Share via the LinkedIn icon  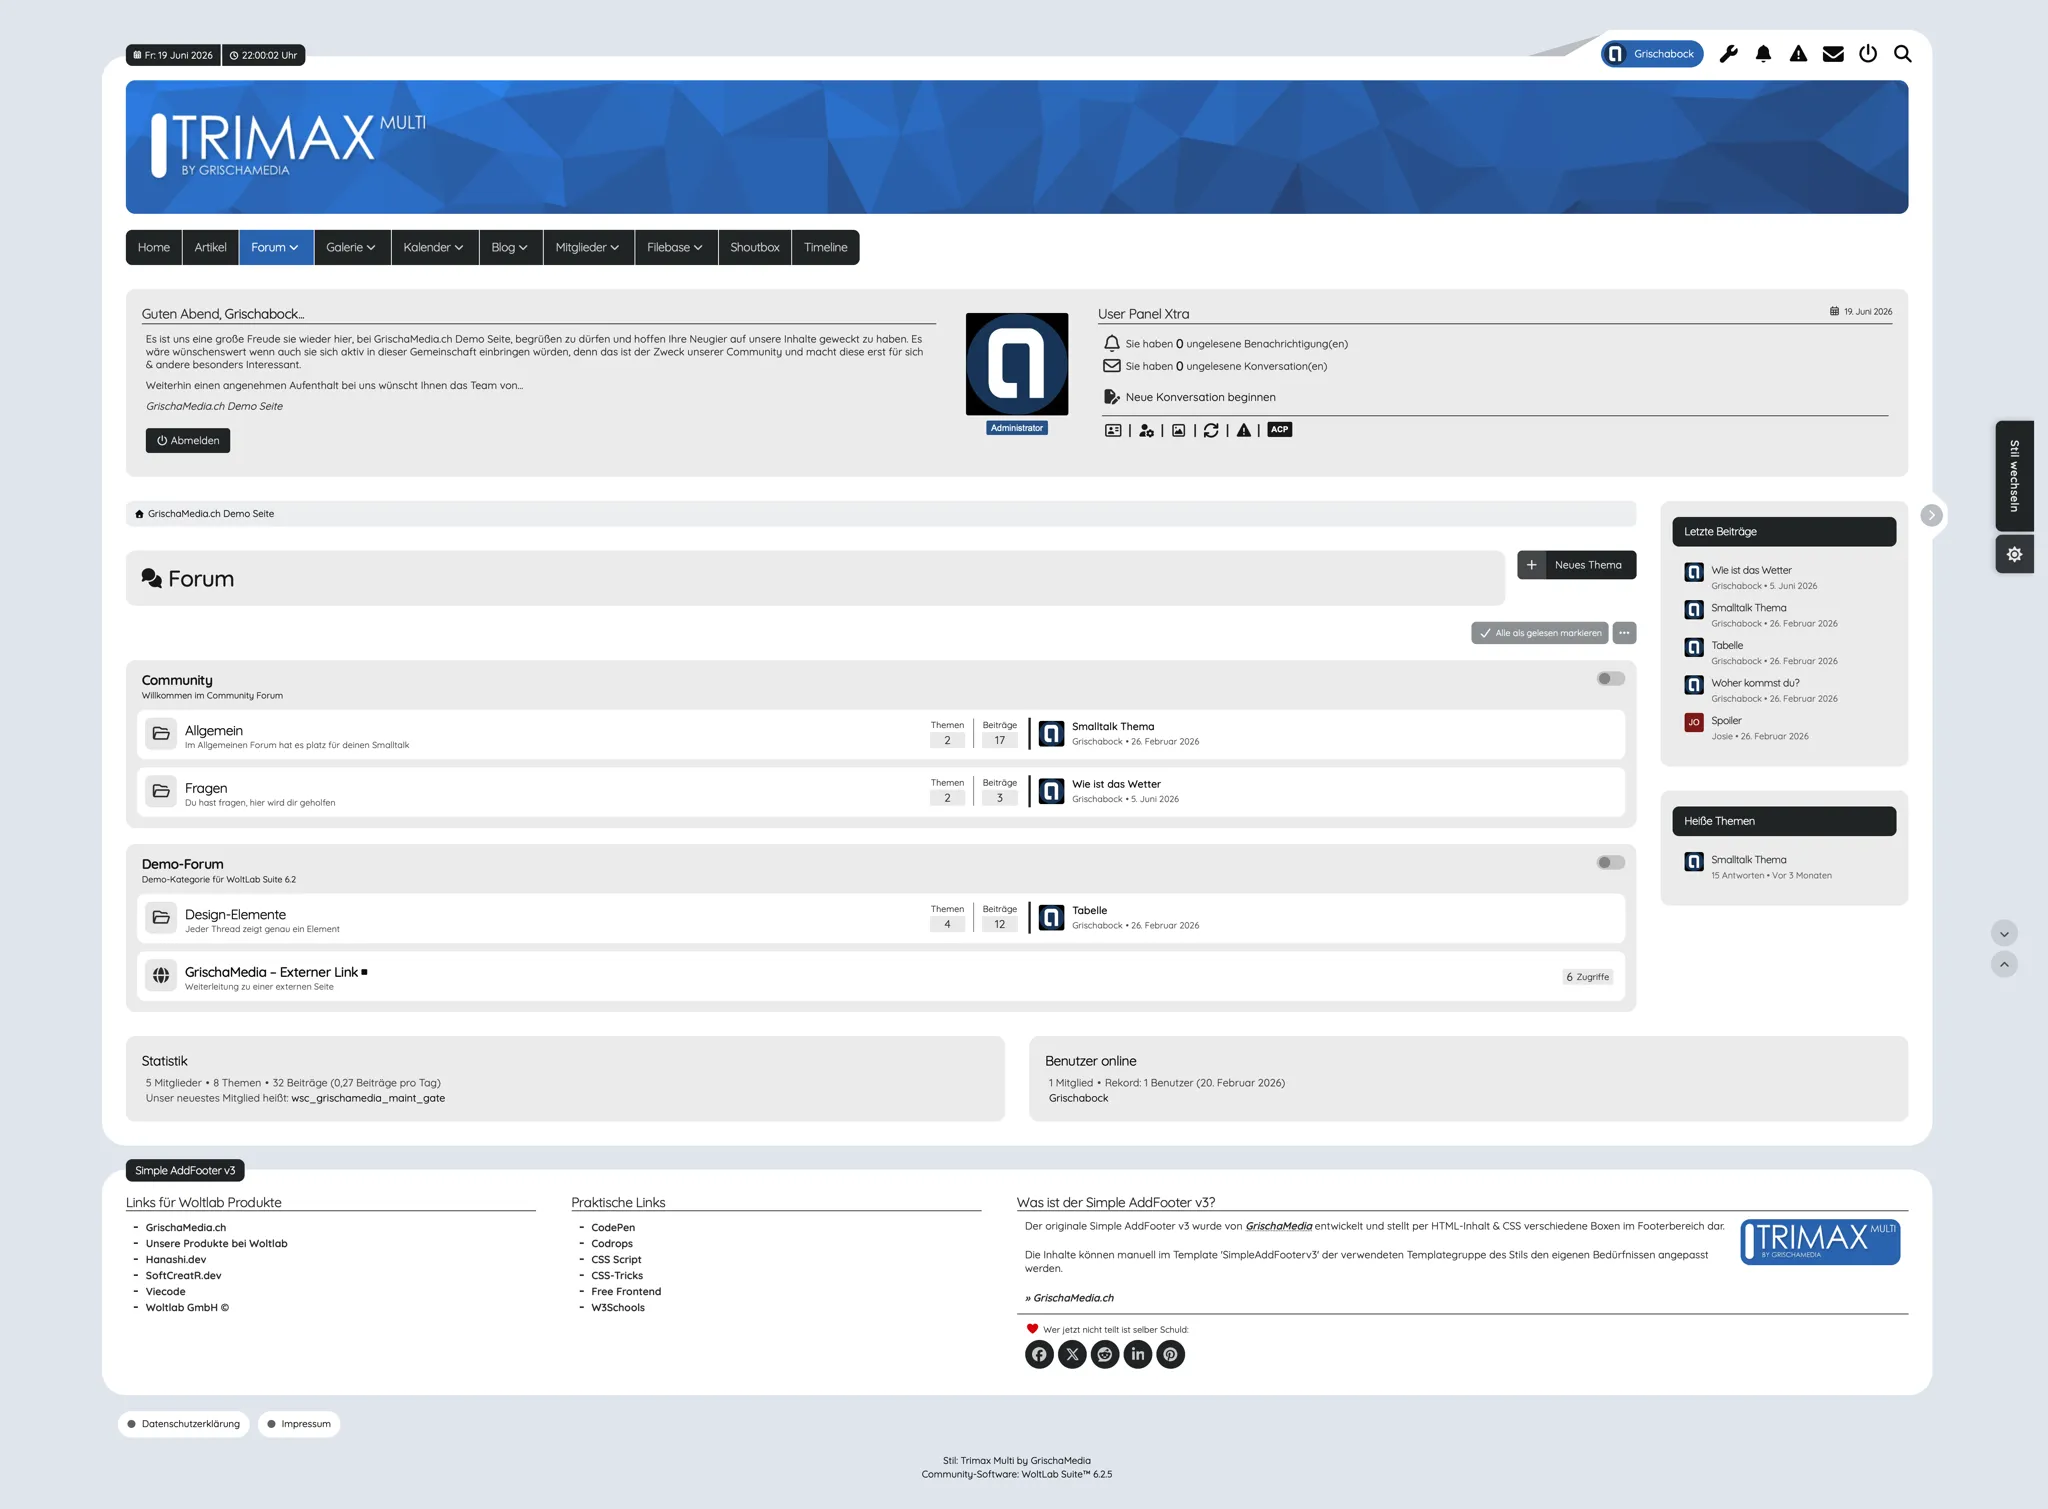pos(1138,1354)
